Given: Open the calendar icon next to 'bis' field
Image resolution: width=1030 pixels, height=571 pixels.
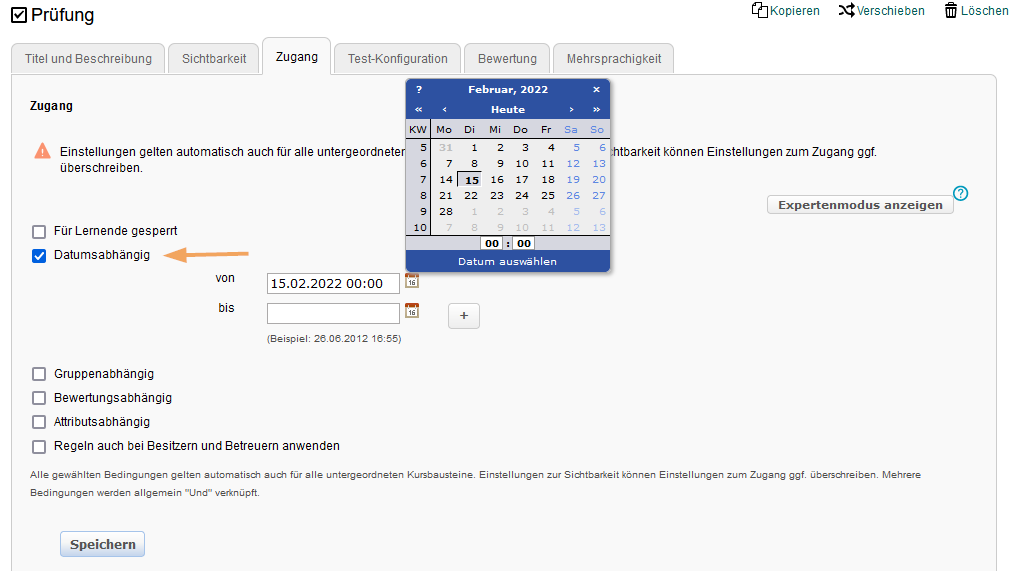Looking at the screenshot, I should point(412,310).
